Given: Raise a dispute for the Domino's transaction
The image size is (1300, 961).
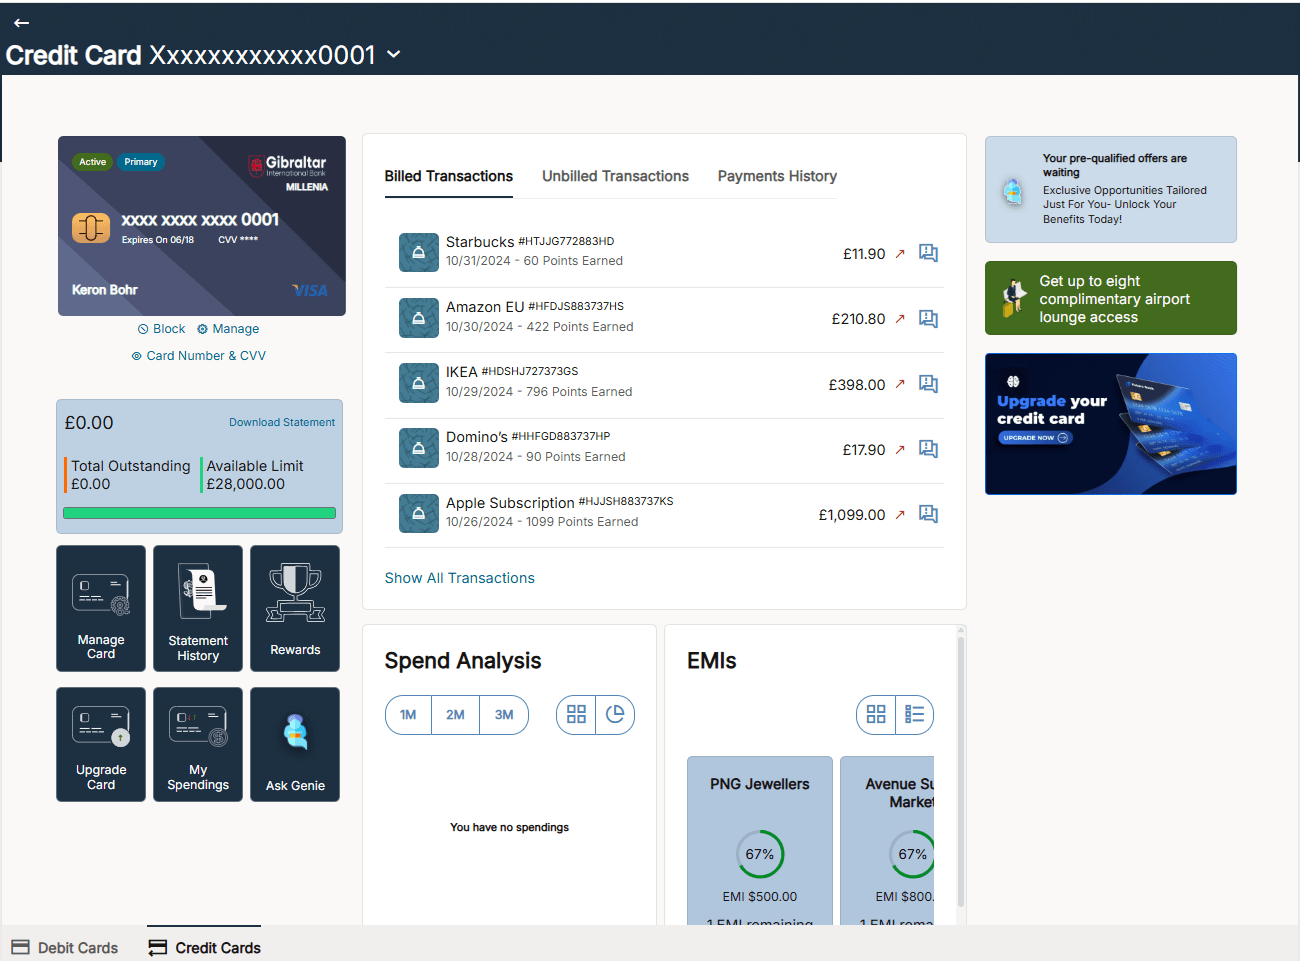Looking at the screenshot, I should pyautogui.click(x=929, y=449).
